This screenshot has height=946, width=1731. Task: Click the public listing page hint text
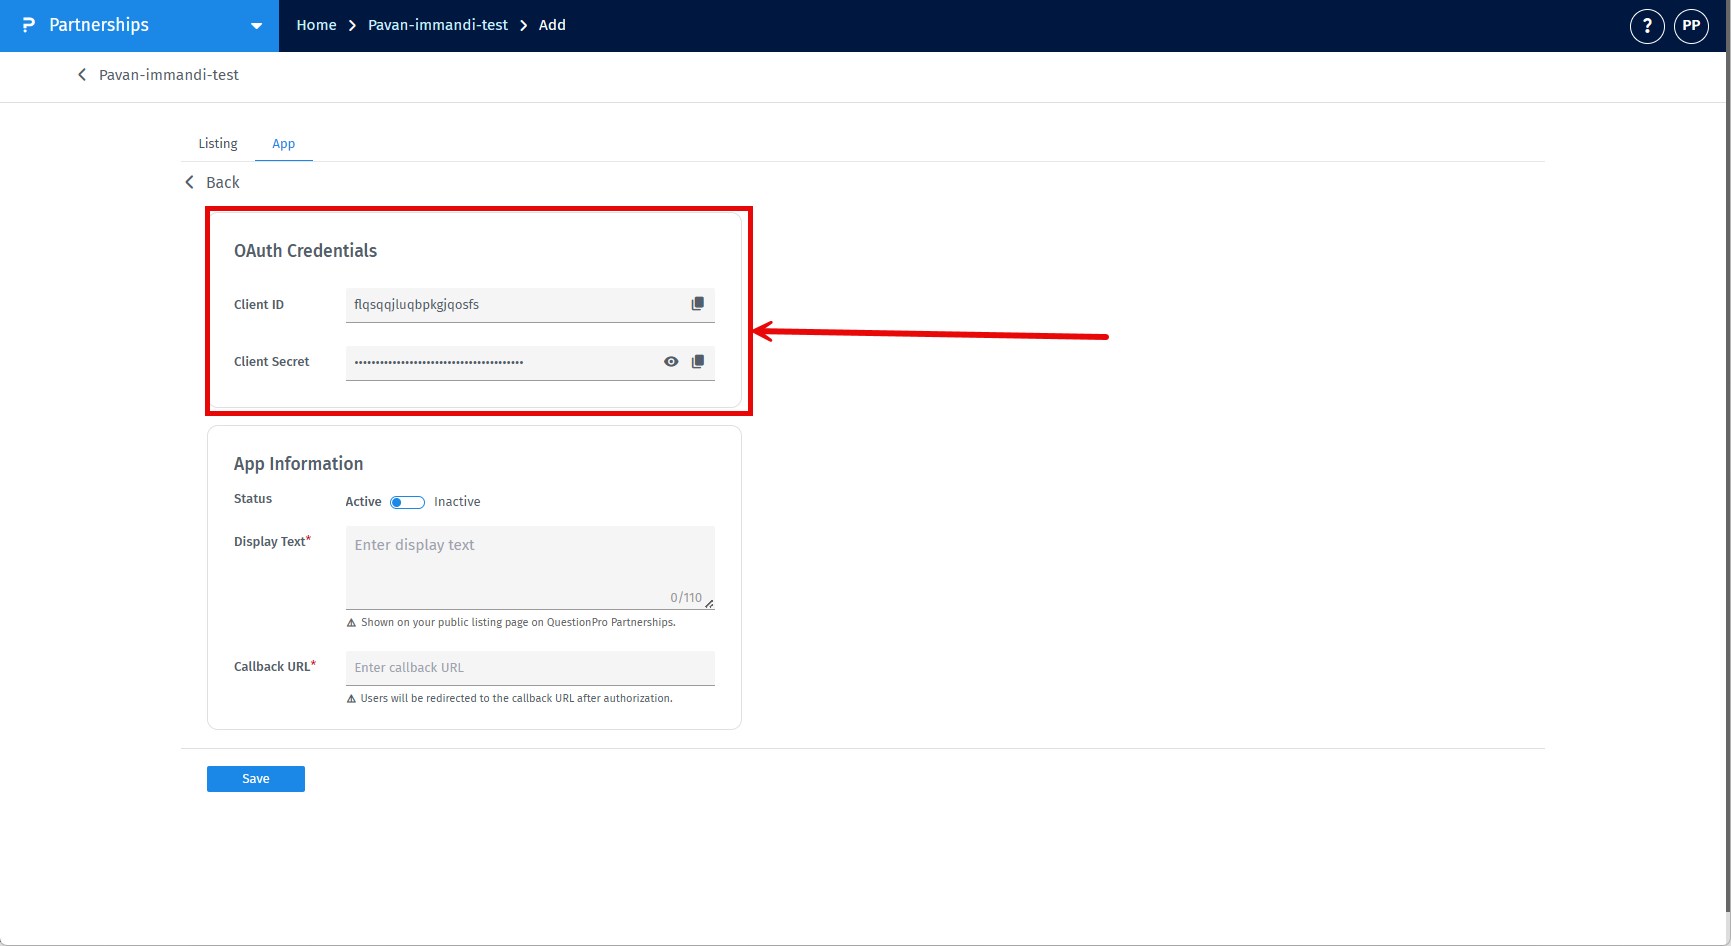518,622
